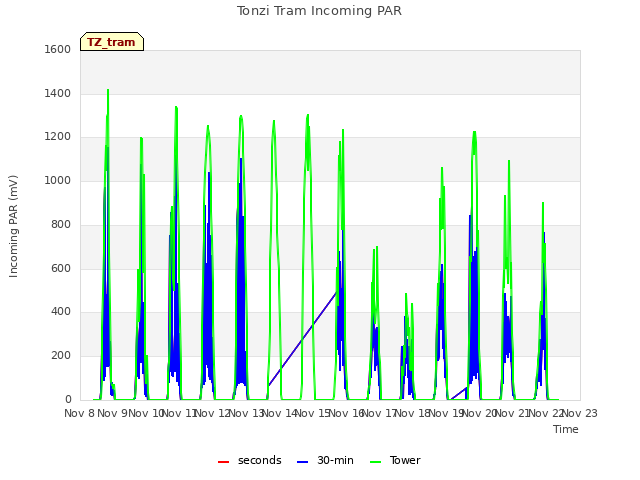Click the 1000 y-axis tick label
The image size is (640, 480).
pos(58,180)
